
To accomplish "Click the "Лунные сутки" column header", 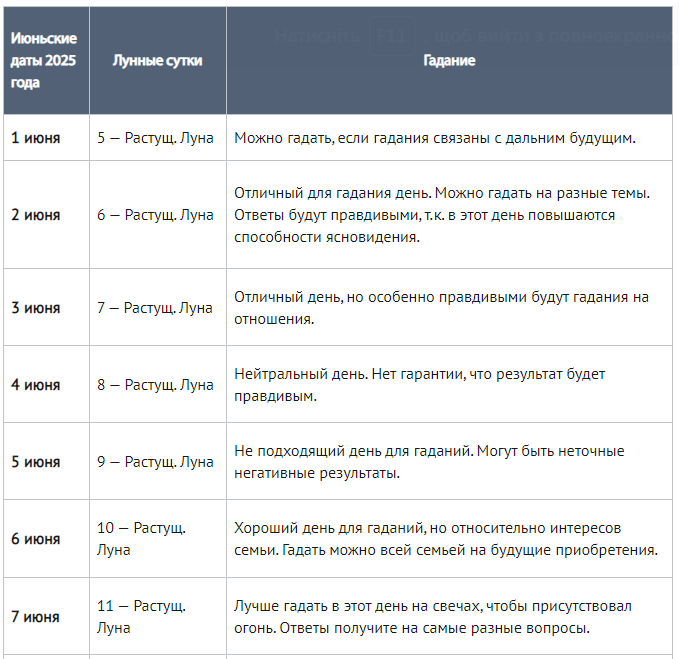I will click(157, 60).
